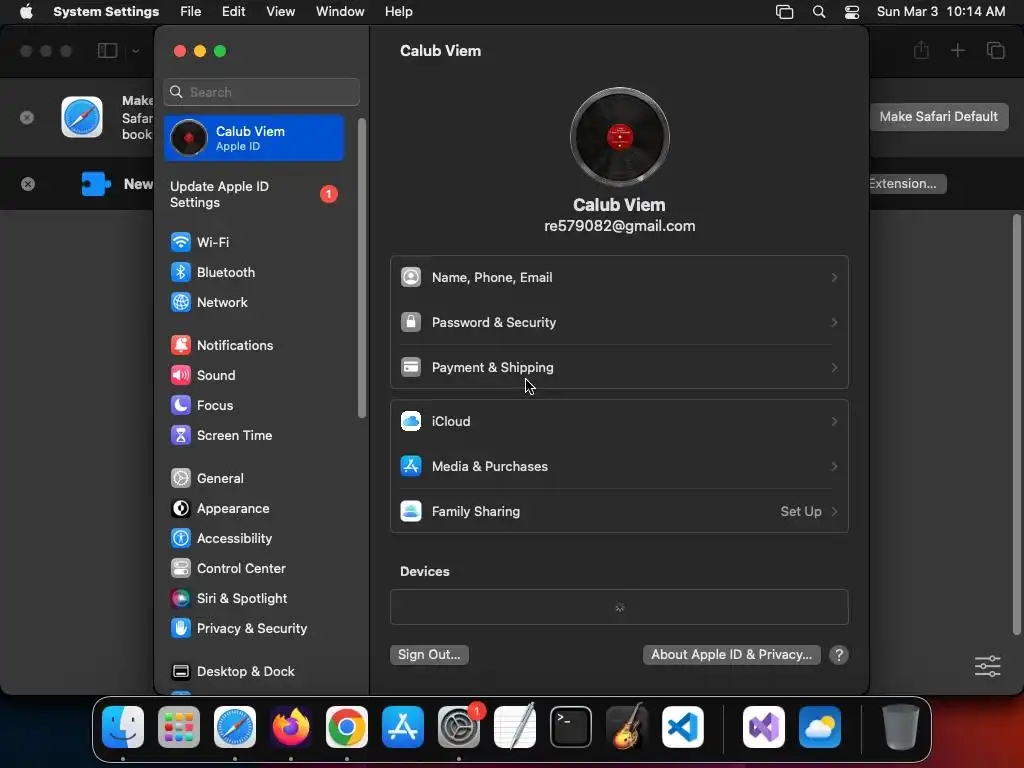Viewport: 1024px width, 768px height.
Task: Launch Finder from the Dock
Action: 123,727
